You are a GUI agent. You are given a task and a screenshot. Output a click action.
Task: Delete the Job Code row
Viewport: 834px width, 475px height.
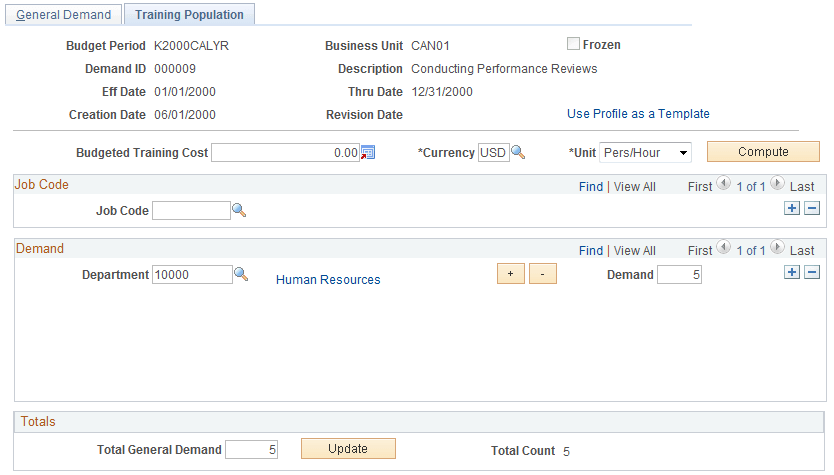coord(812,208)
